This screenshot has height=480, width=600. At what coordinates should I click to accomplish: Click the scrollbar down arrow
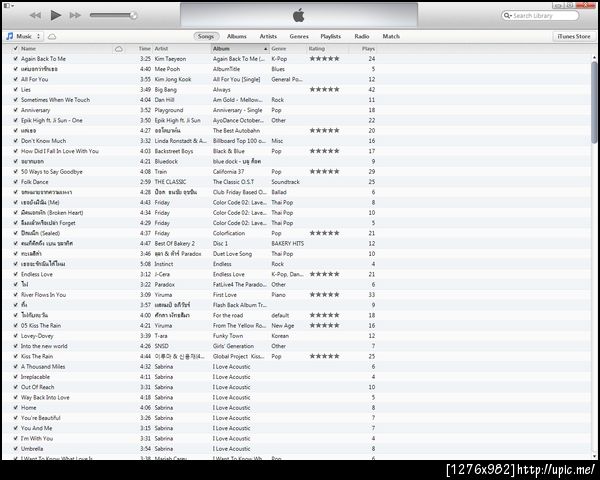tap(594, 456)
